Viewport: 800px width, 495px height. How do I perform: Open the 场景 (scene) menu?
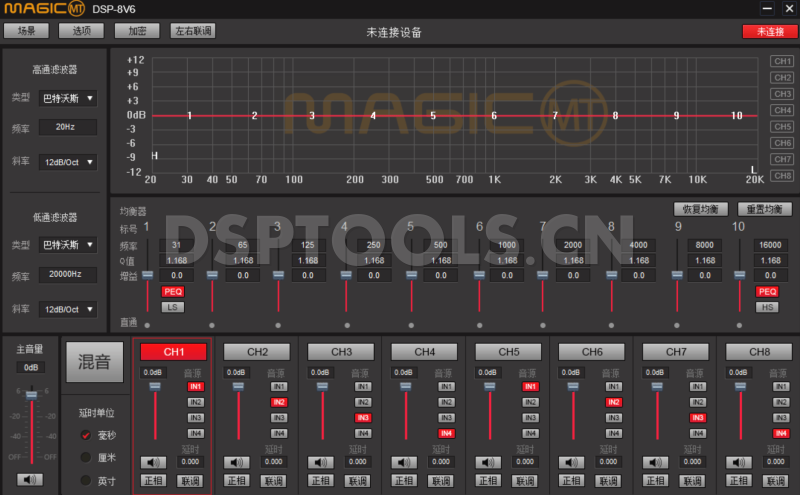point(27,31)
